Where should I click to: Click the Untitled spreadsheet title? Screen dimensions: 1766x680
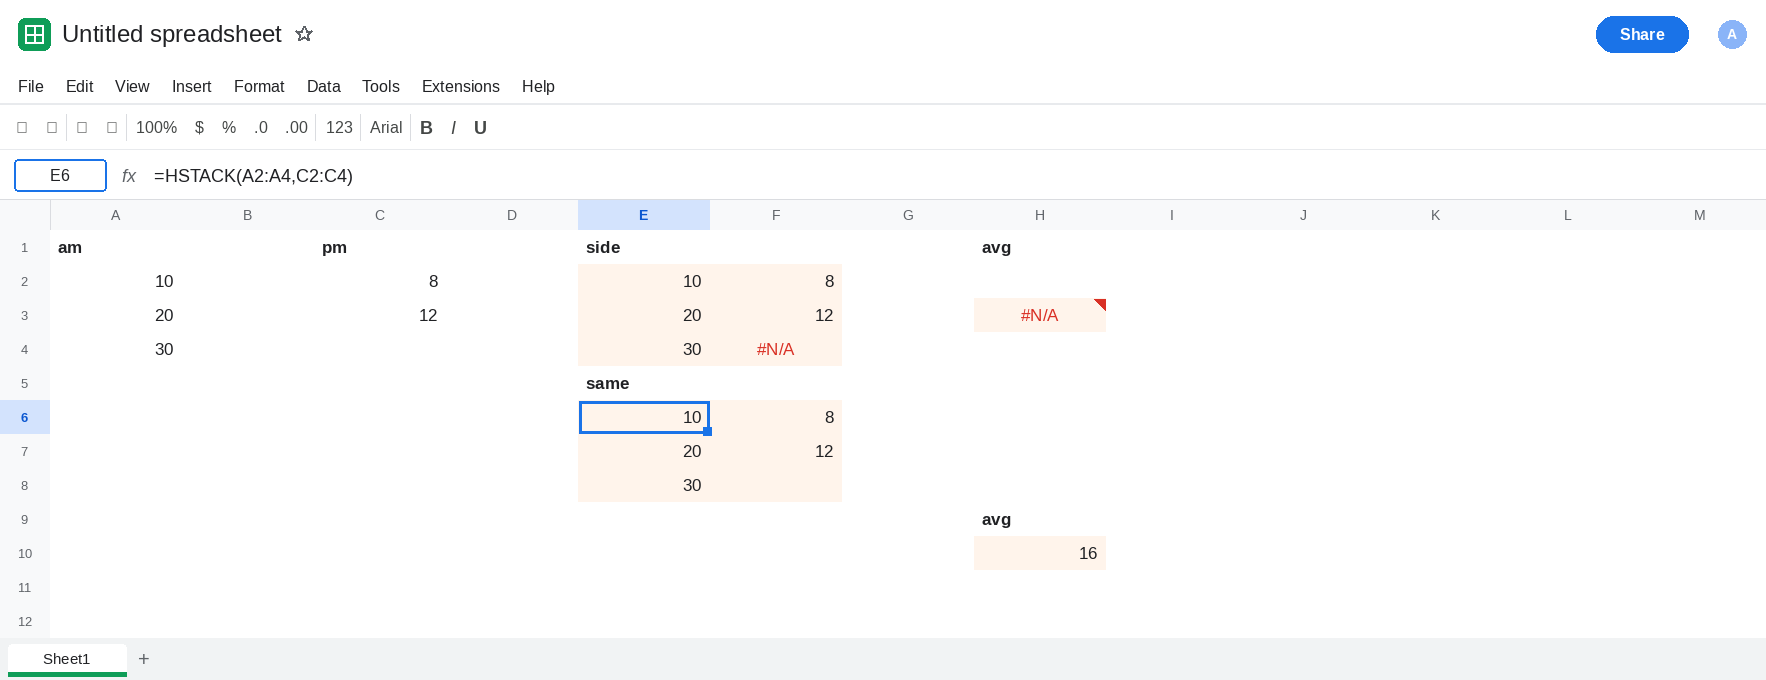172,34
